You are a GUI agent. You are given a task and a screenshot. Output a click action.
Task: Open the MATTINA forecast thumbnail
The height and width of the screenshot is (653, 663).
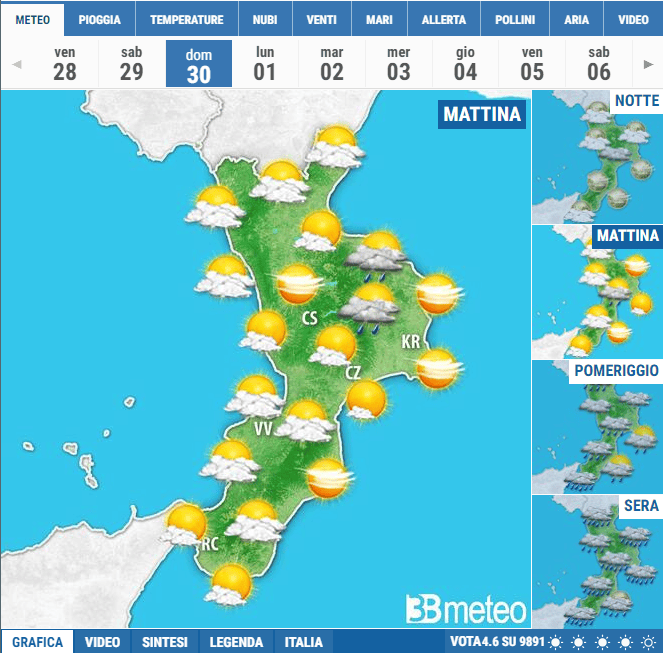point(597,292)
